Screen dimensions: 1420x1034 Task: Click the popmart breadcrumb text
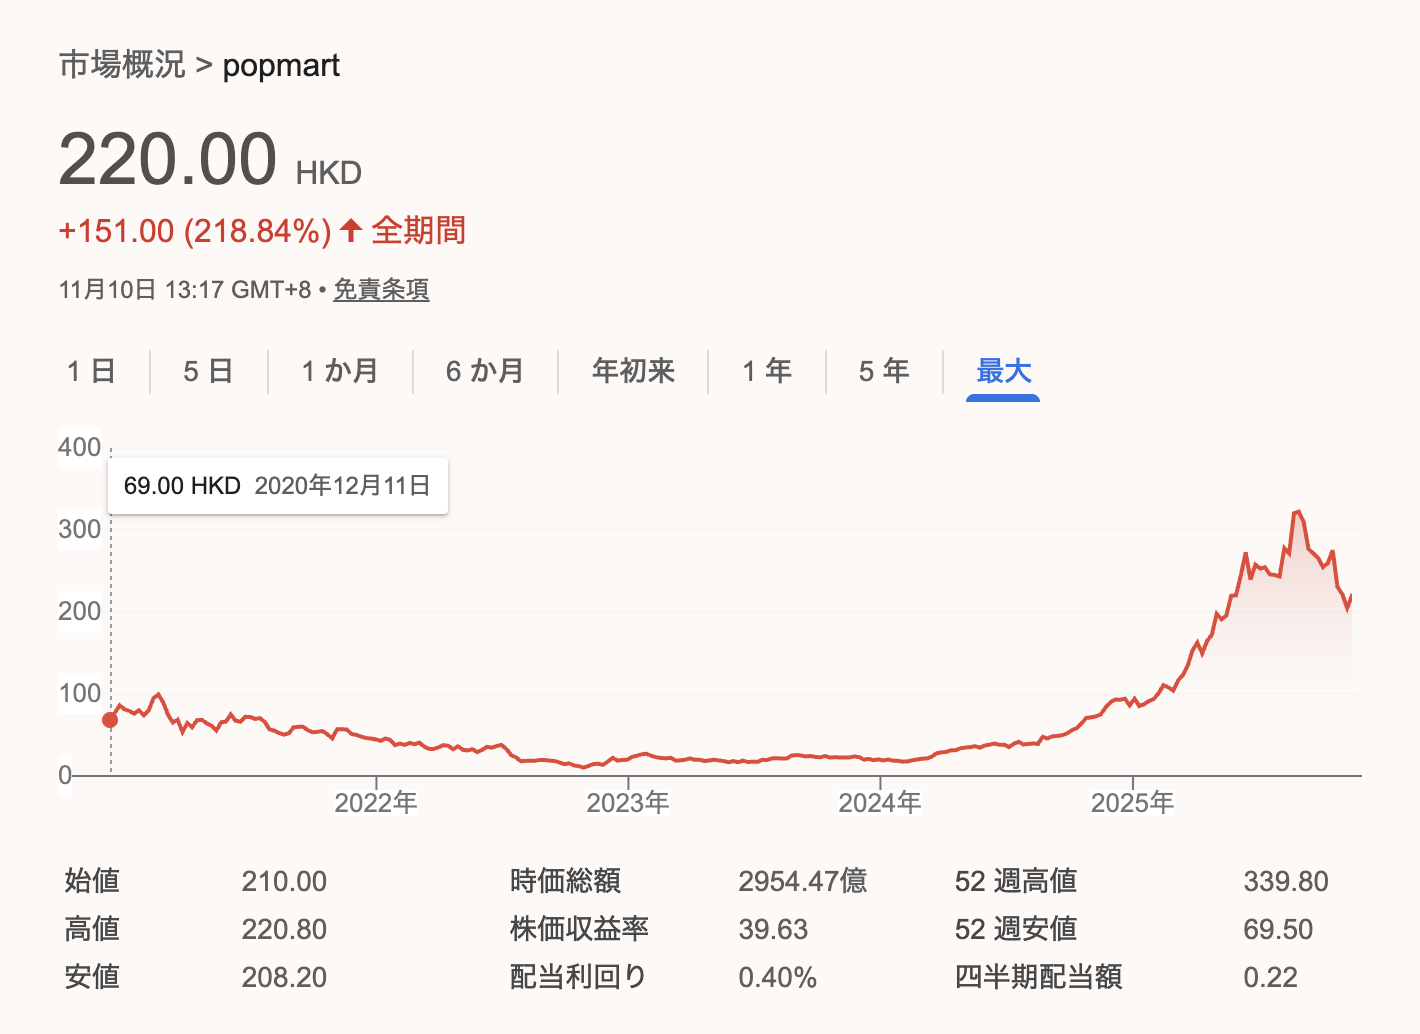point(281,66)
